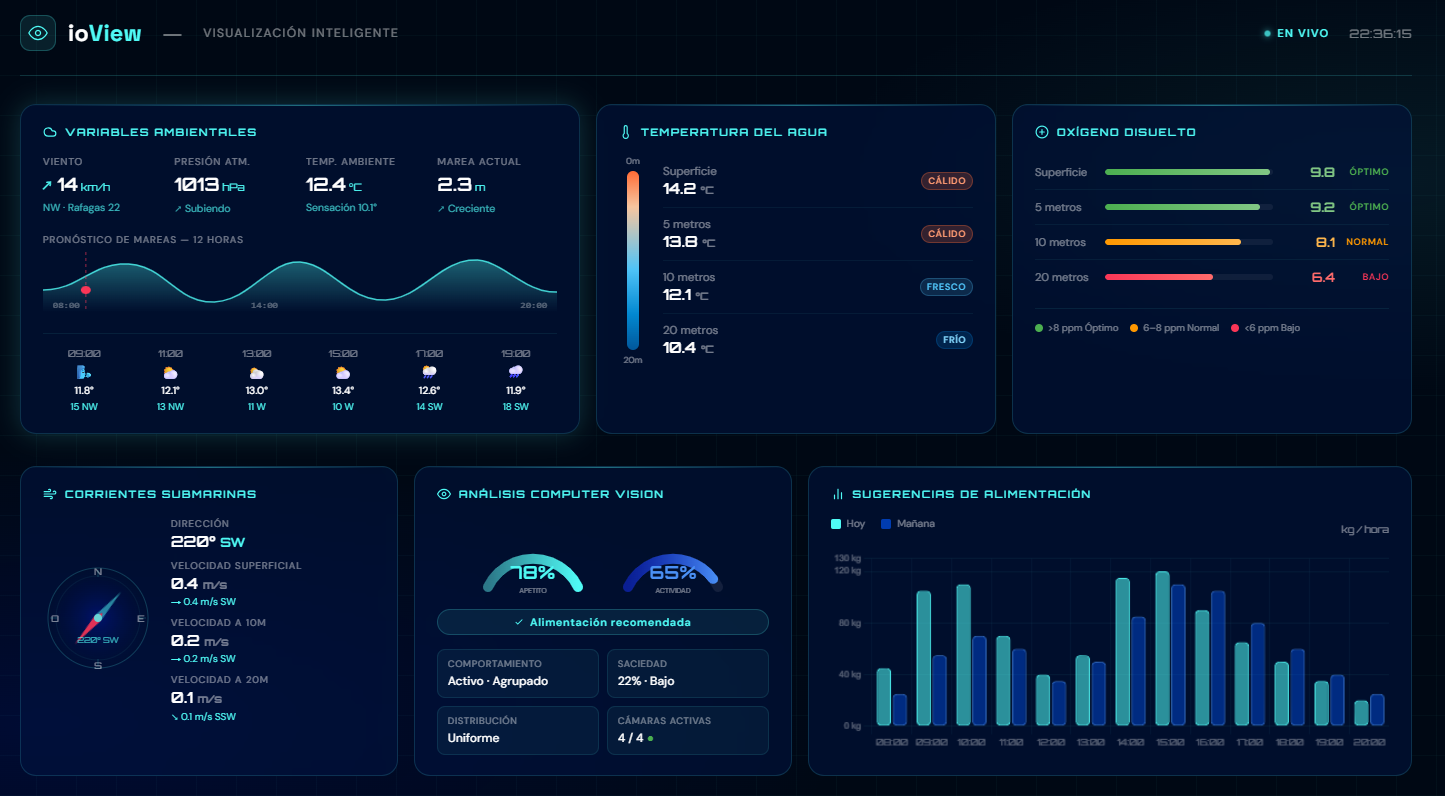Image resolution: width=1445 pixels, height=796 pixels.
Task: Click the FRÍO badge on 20 metros reading
Action: tap(954, 339)
